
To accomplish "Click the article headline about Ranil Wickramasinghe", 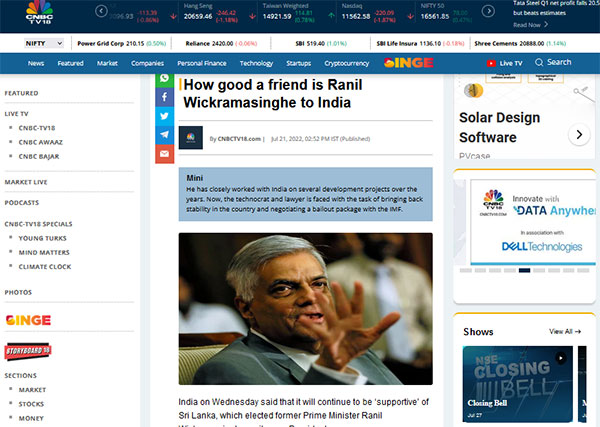I will coord(272,93).
